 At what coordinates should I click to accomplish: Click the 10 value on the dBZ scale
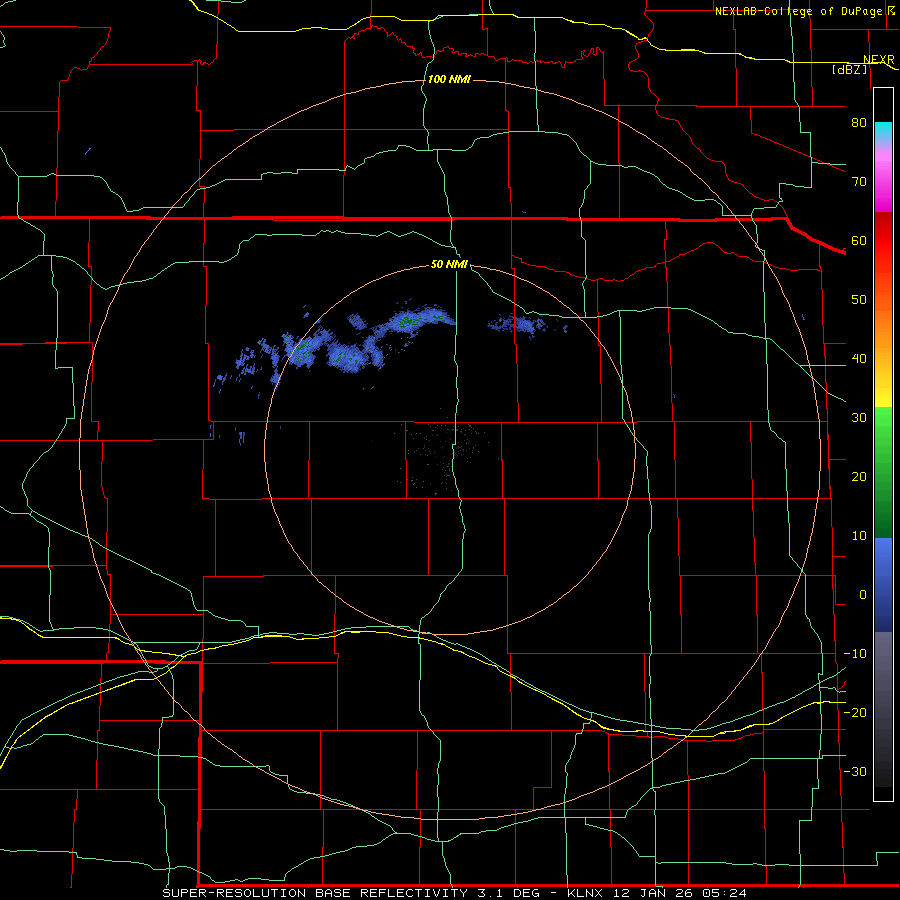point(859,536)
